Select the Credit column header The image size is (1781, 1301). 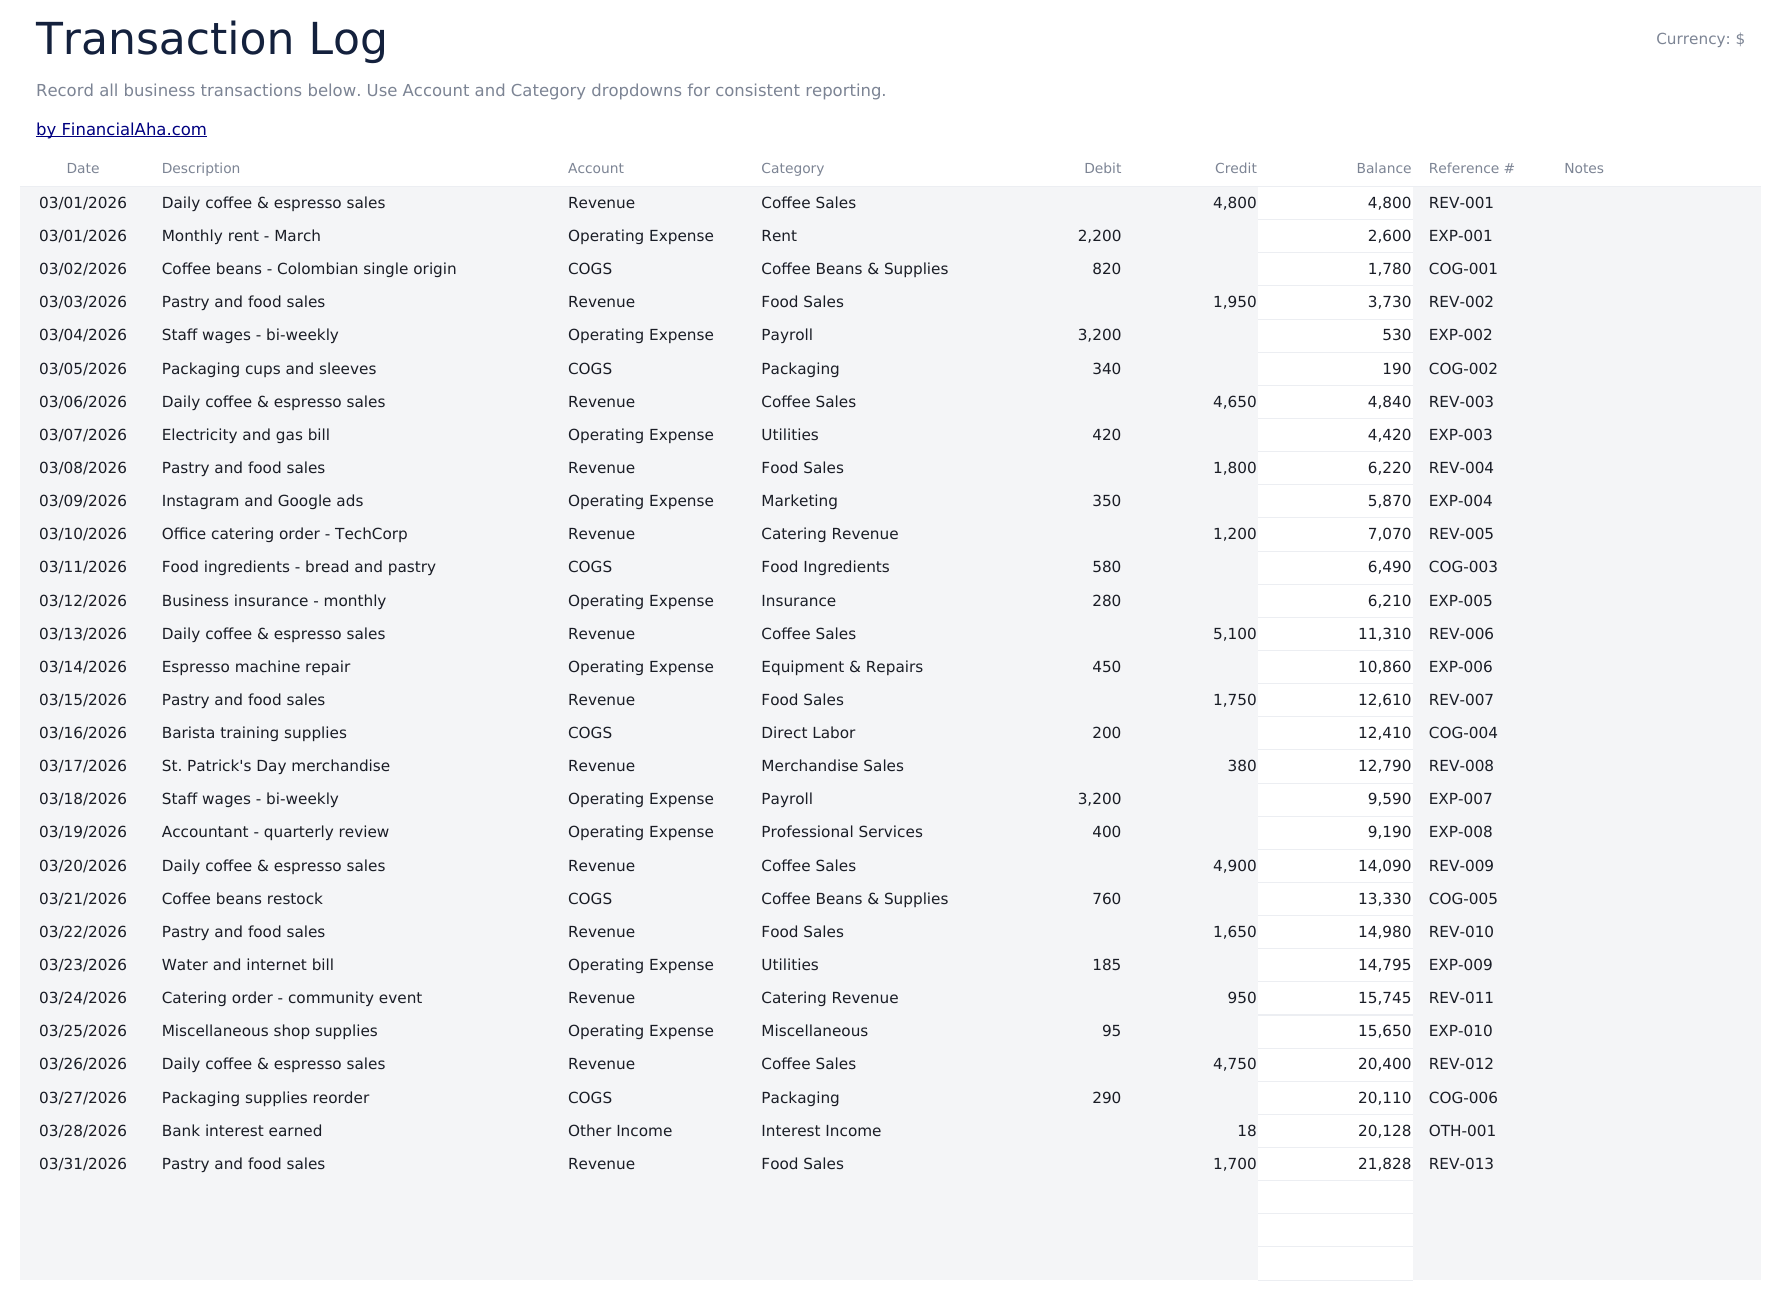coord(1235,168)
